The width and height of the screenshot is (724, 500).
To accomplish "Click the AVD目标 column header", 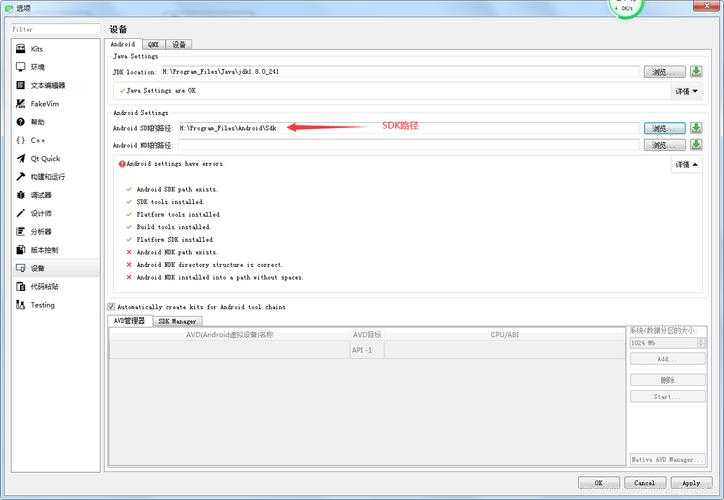I will (367, 335).
